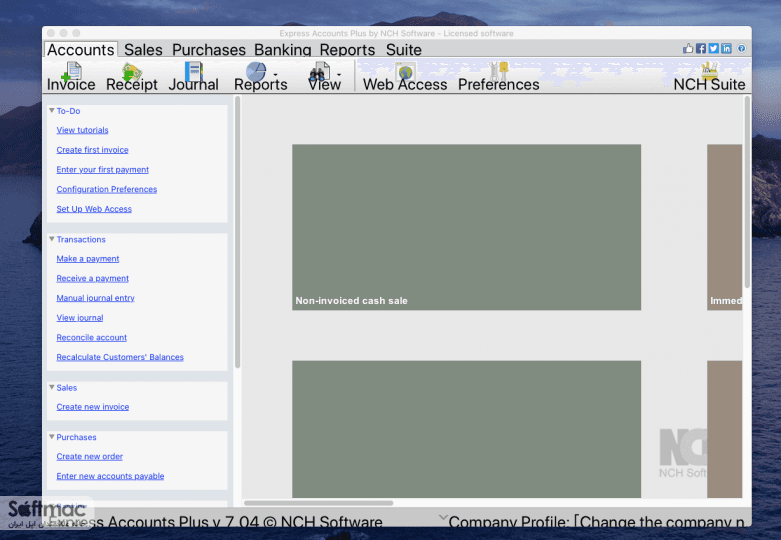781x540 pixels.
Task: Click the View journal link
Action: click(80, 318)
